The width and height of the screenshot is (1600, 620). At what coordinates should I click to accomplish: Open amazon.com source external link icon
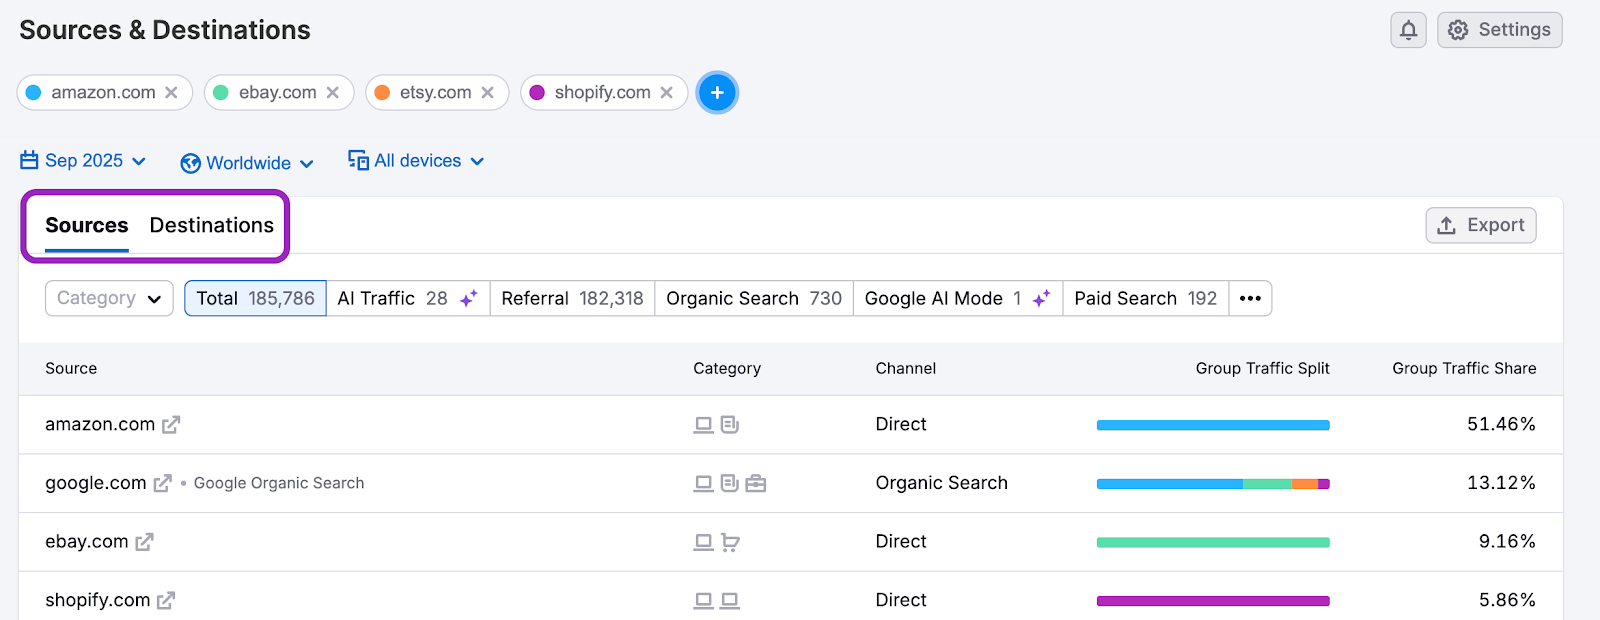click(x=171, y=425)
